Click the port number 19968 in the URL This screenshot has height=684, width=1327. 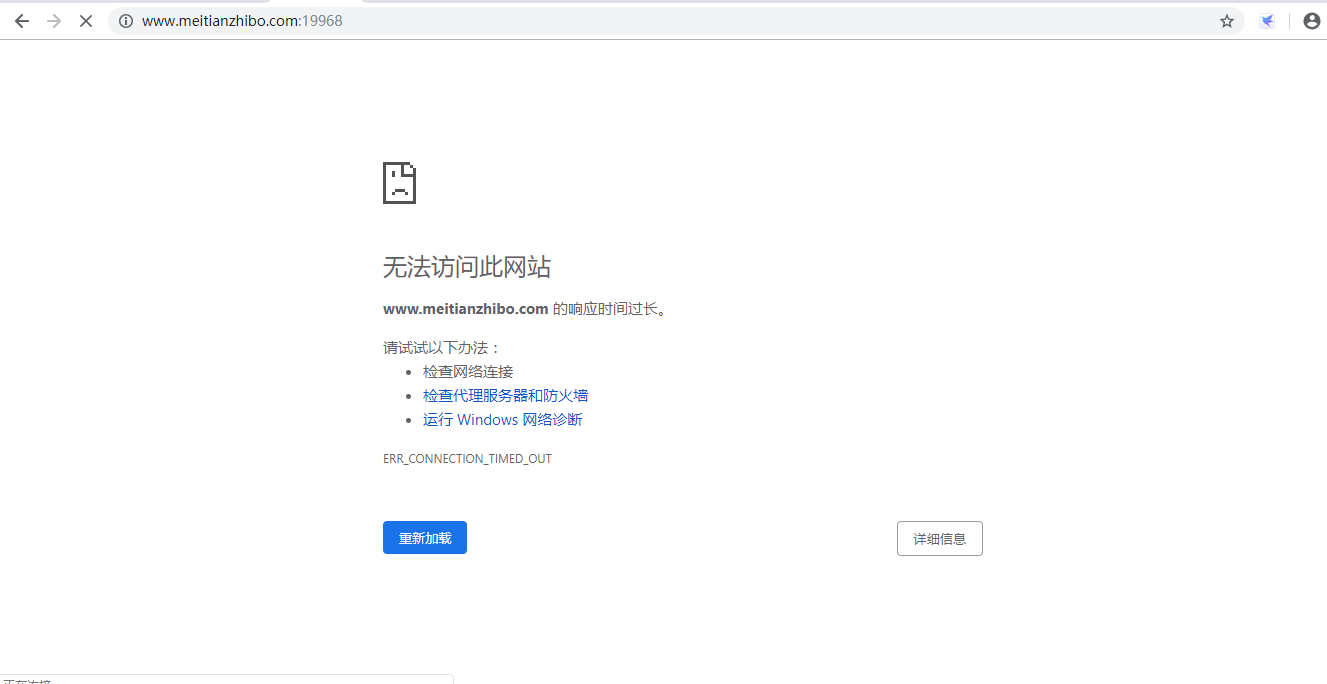point(323,21)
